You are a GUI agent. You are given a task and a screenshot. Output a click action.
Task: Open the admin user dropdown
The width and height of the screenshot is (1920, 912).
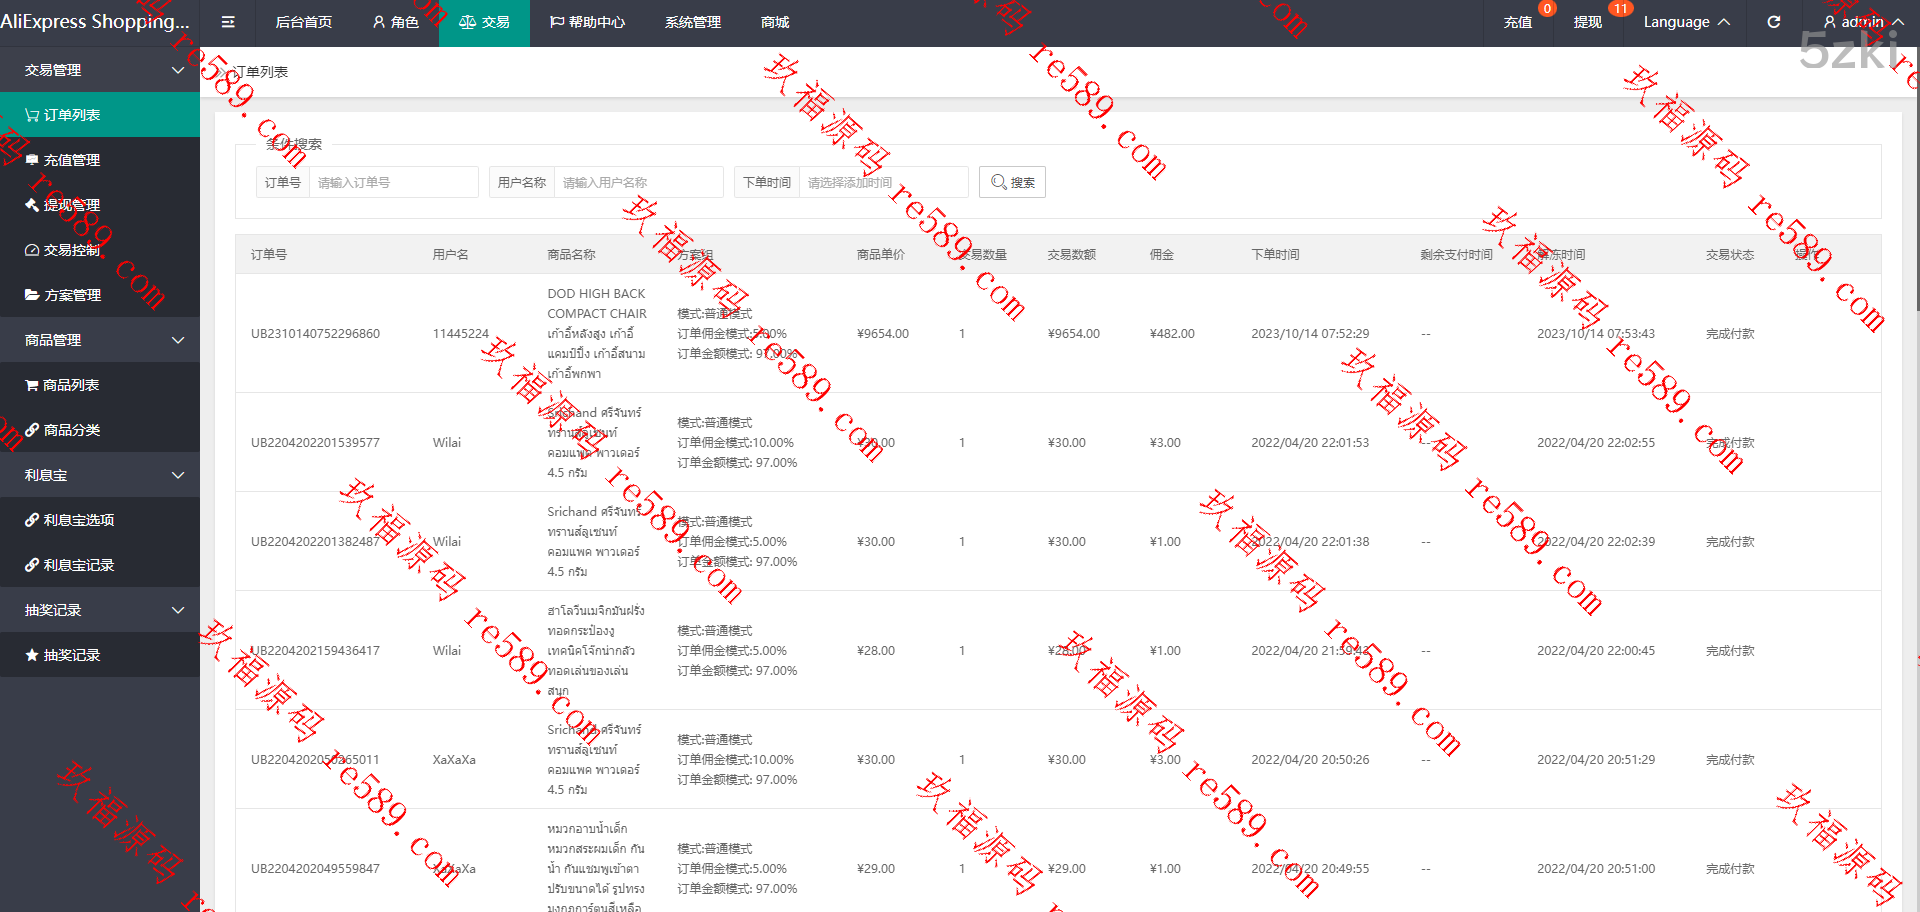pos(1862,22)
